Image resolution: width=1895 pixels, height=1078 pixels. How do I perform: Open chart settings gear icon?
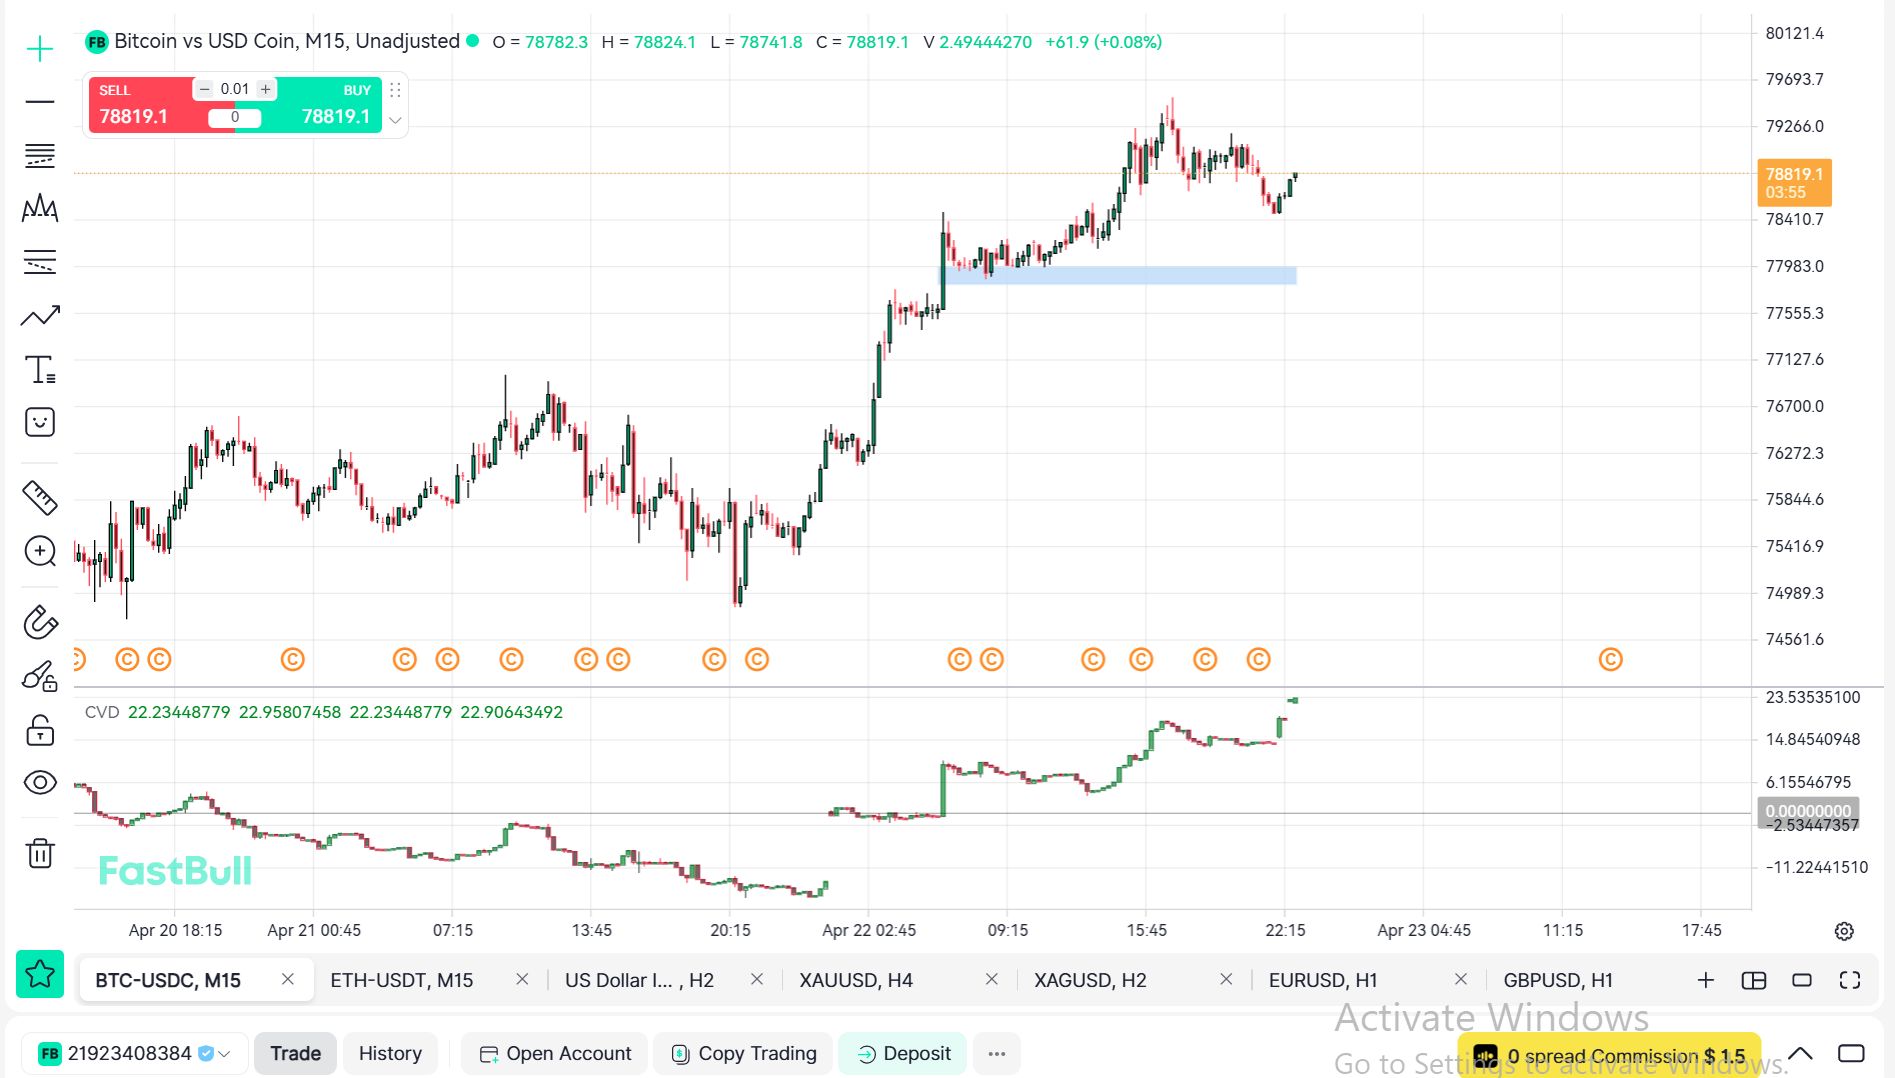[x=1844, y=931]
